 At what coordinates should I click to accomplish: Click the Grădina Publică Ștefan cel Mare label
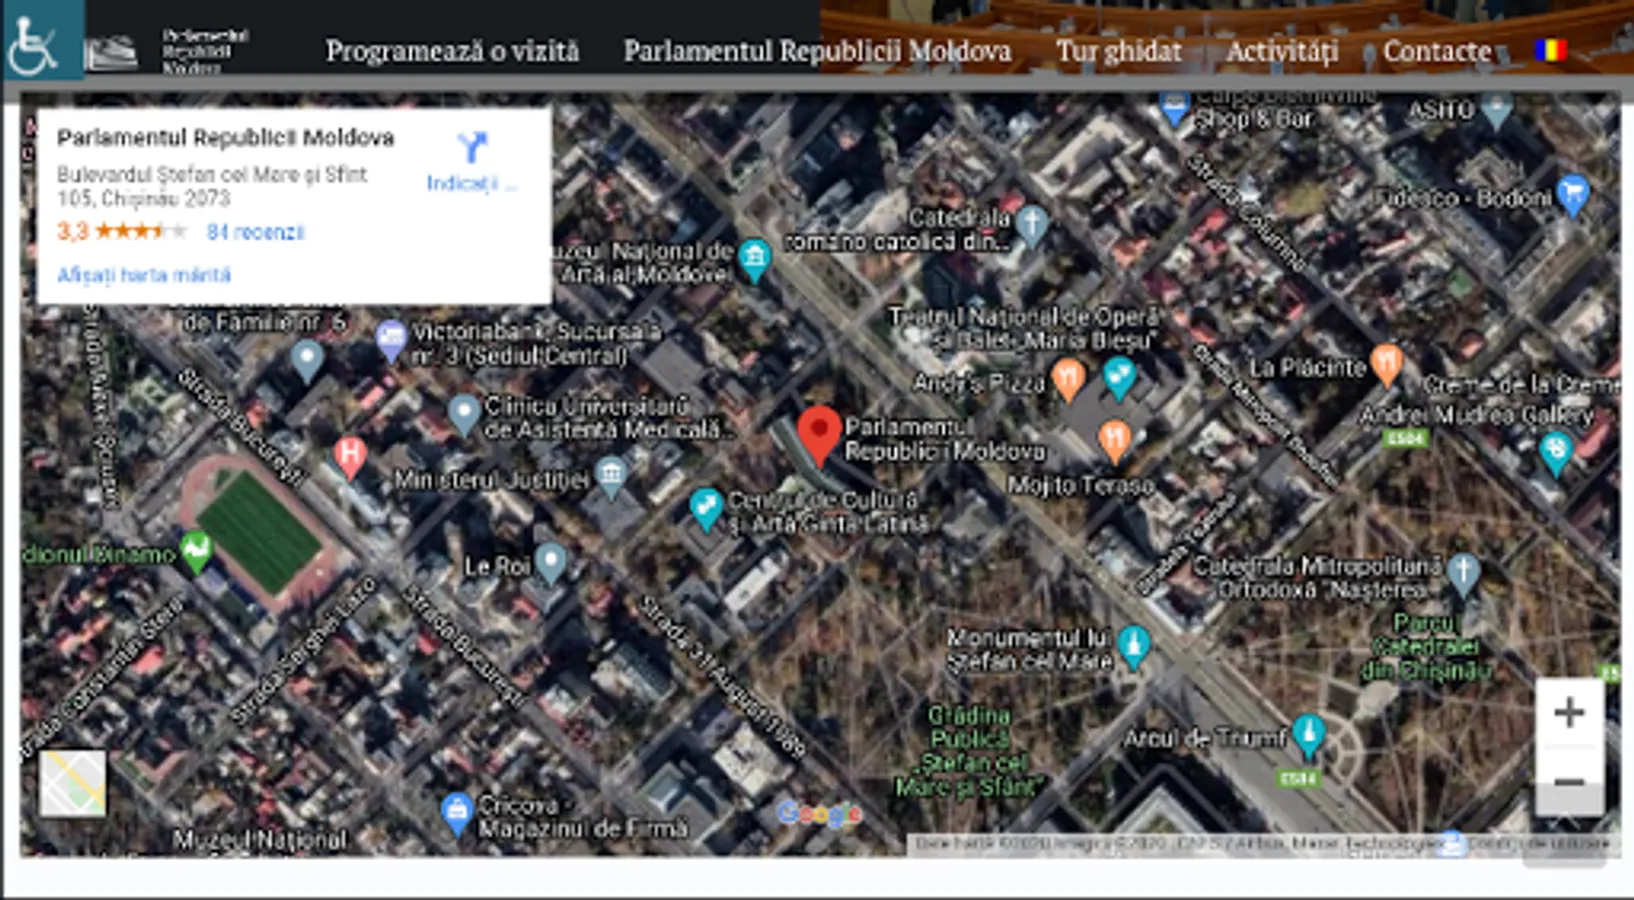click(x=967, y=751)
